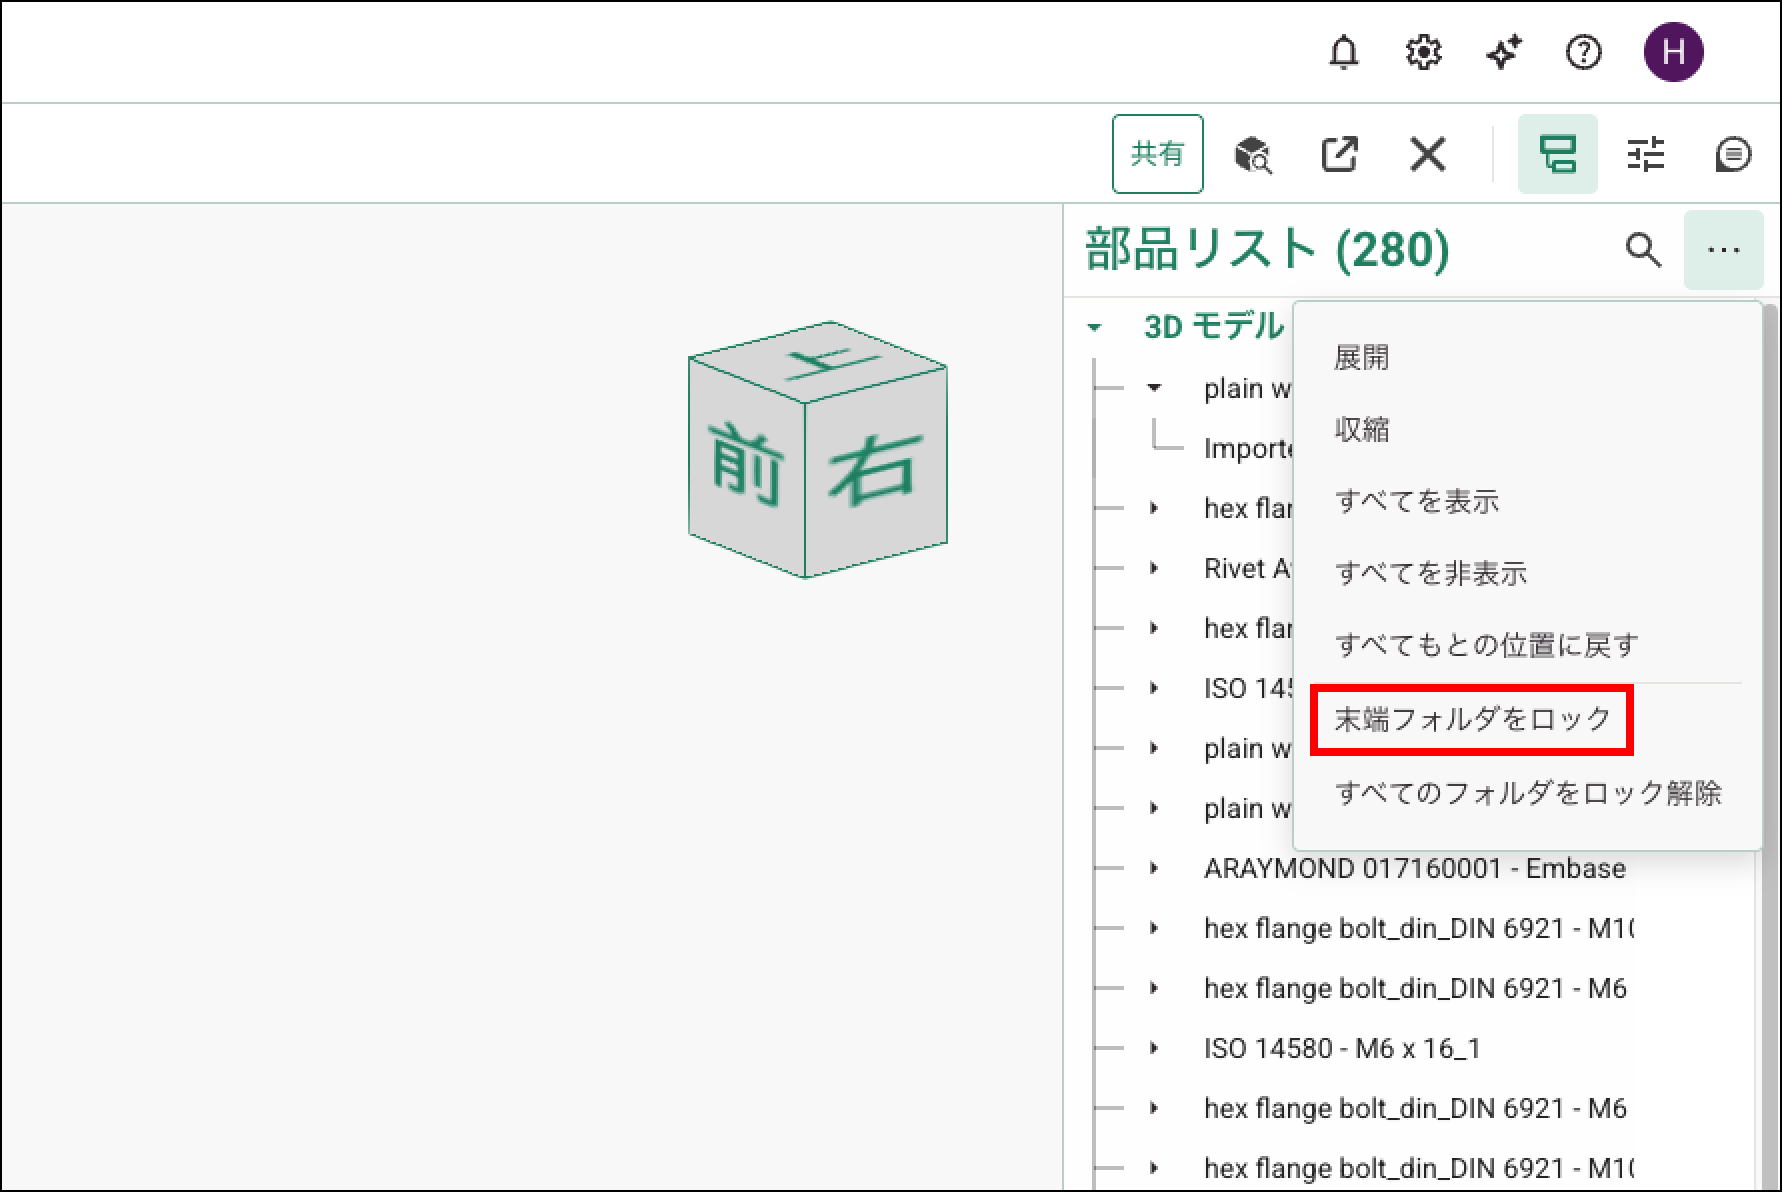Image resolution: width=1782 pixels, height=1192 pixels.
Task: Click the three-dots more options button
Action: tap(1723, 250)
